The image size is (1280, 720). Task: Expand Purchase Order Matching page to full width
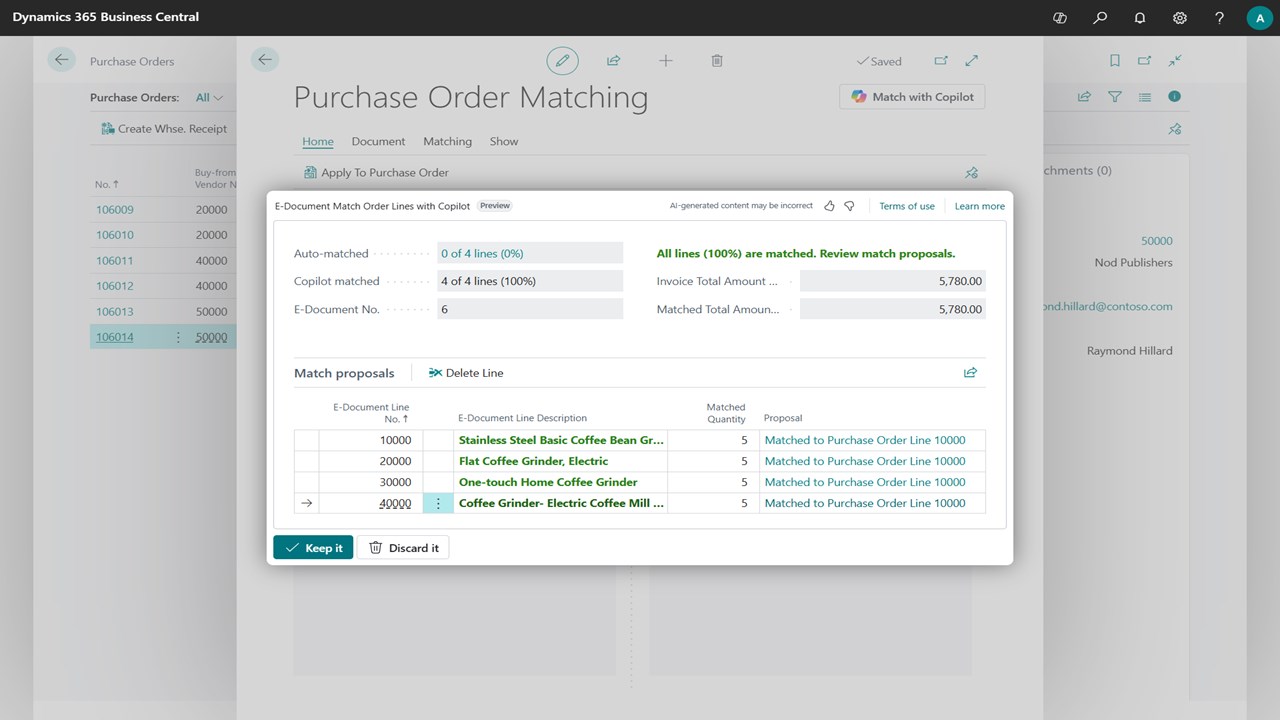(x=972, y=61)
